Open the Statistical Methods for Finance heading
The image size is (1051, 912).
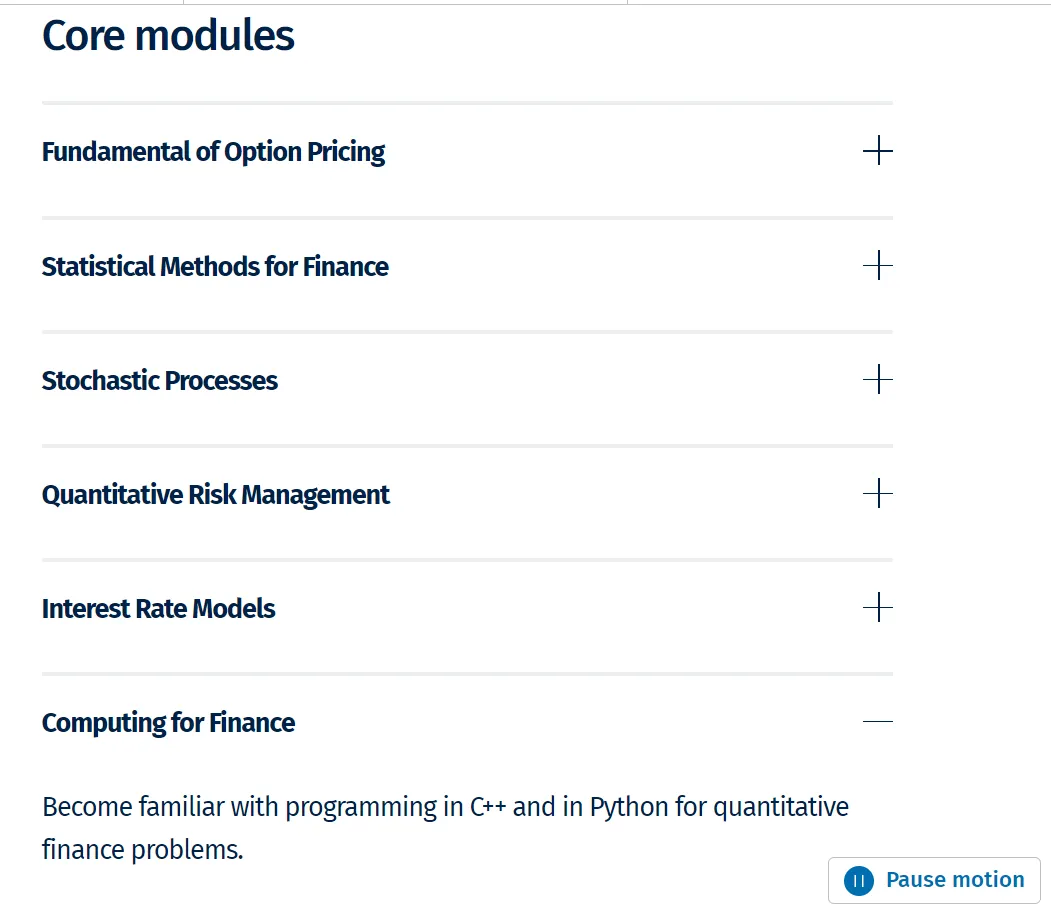215,267
